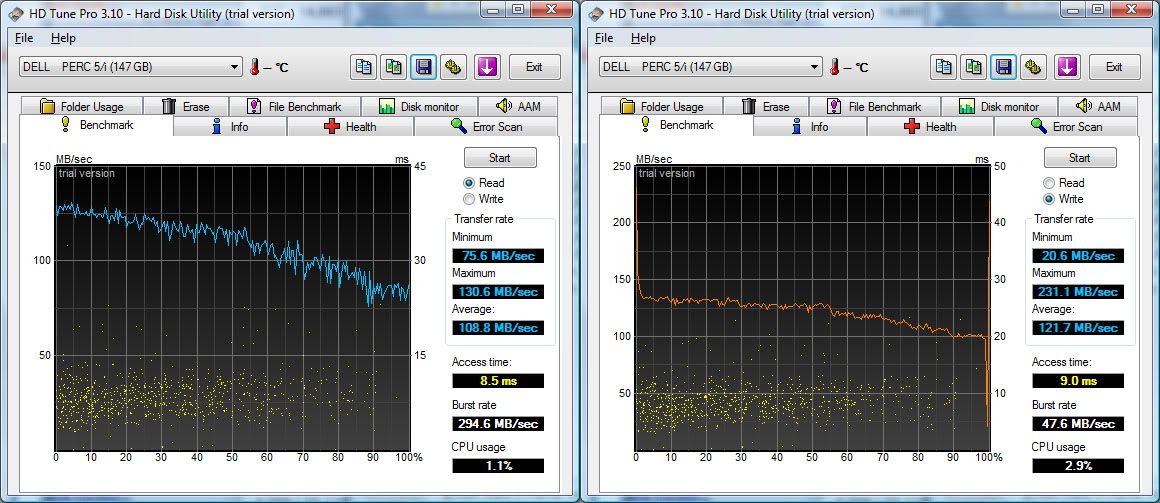Click the floppy disk save icon in left window
Viewport: 1160px width, 503px height.
[x=424, y=67]
